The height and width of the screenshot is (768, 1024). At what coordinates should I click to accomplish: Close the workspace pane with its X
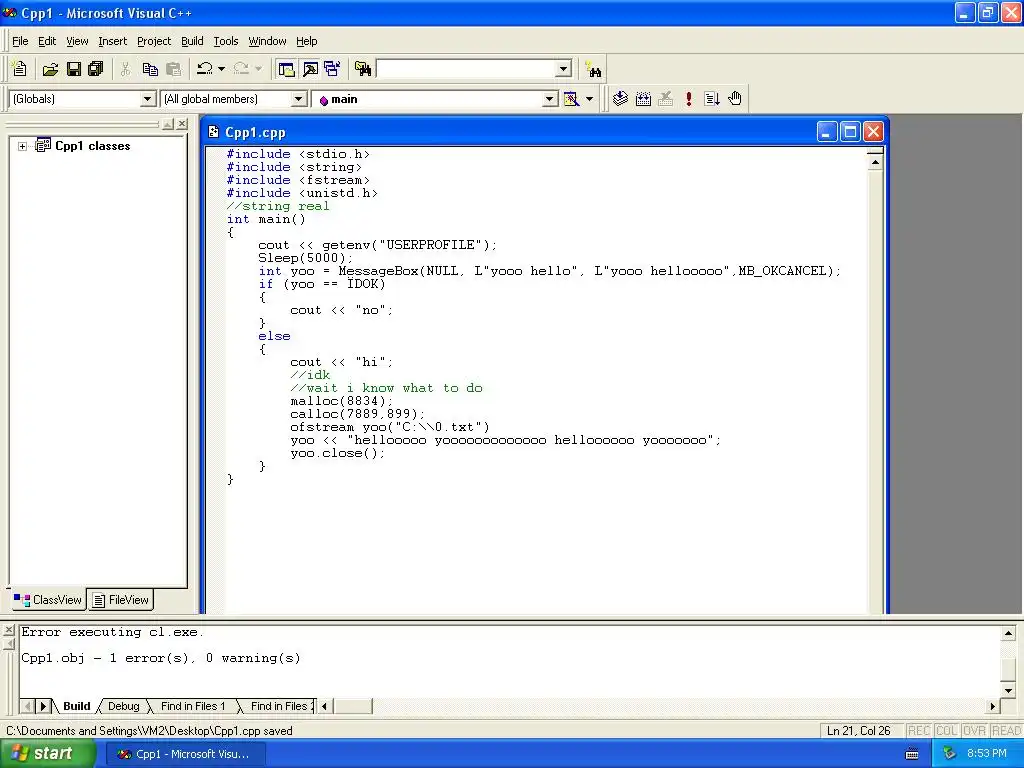coord(182,123)
